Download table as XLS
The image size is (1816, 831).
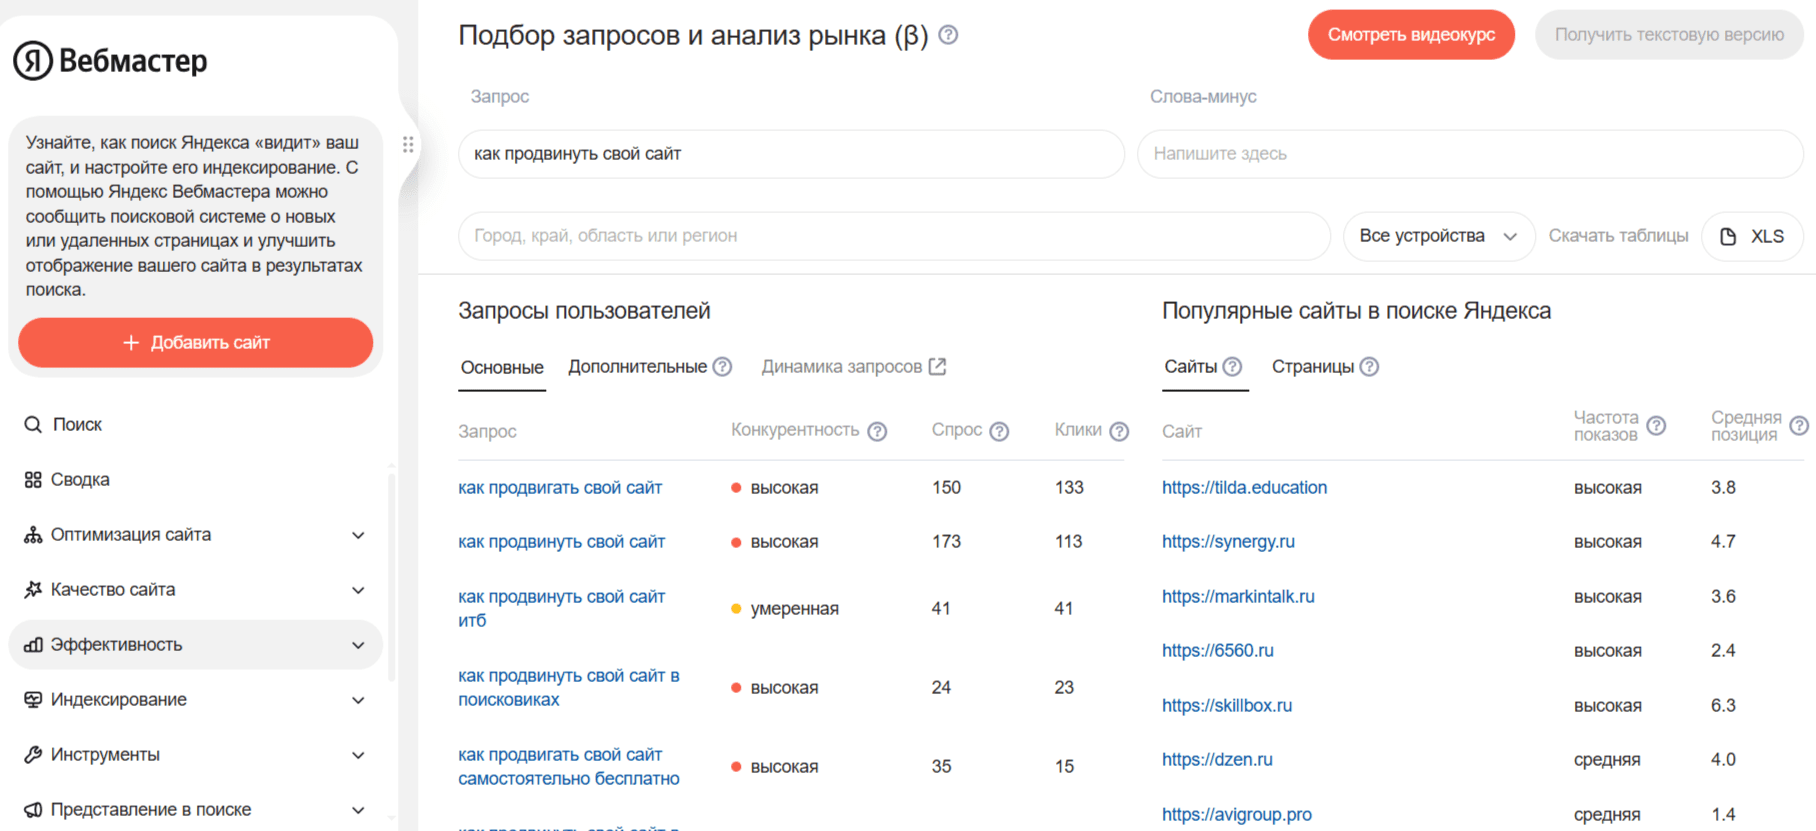pyautogui.click(x=1752, y=236)
